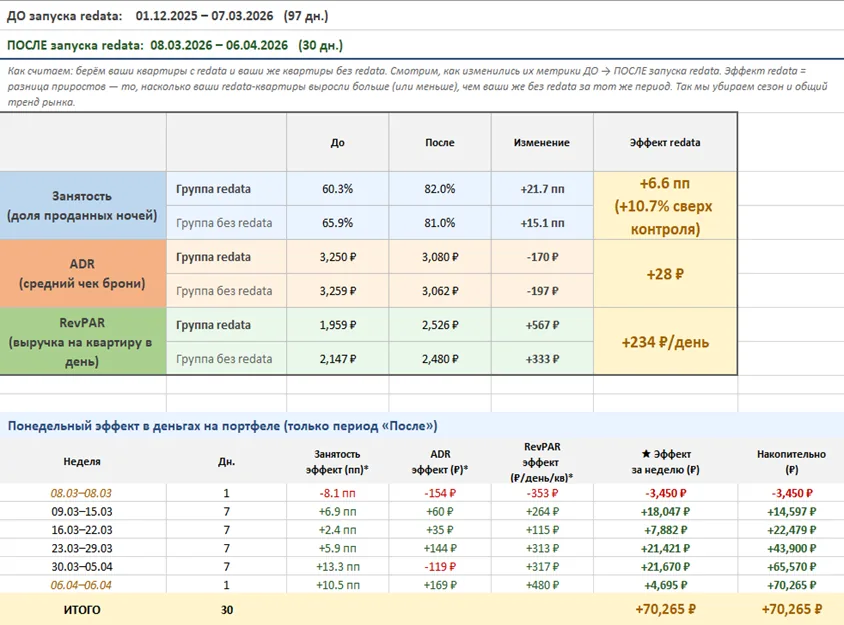Select the '60.3%' occupancy before value cell
Screen dimensions: 844x625
(337, 189)
